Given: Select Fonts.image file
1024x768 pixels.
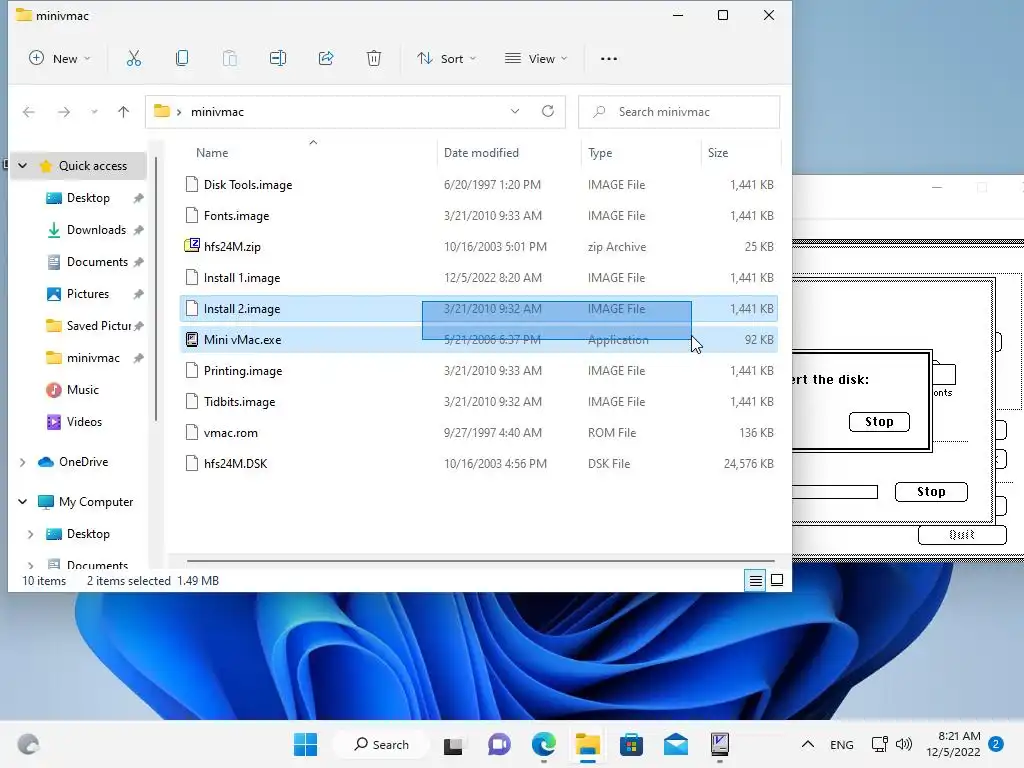Looking at the screenshot, I should (x=479, y=216).
